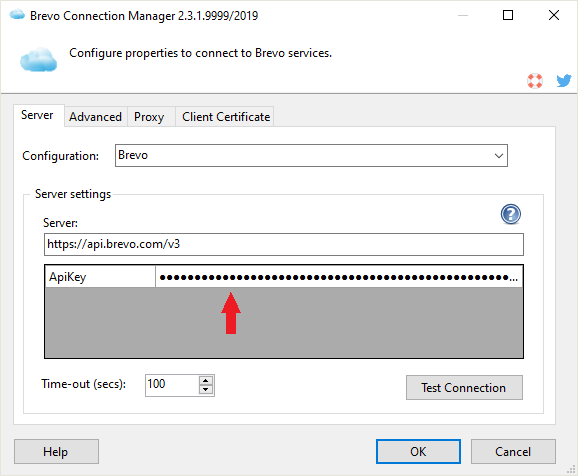
Task: Click the Time-out value field showing 100
Action: 172,385
